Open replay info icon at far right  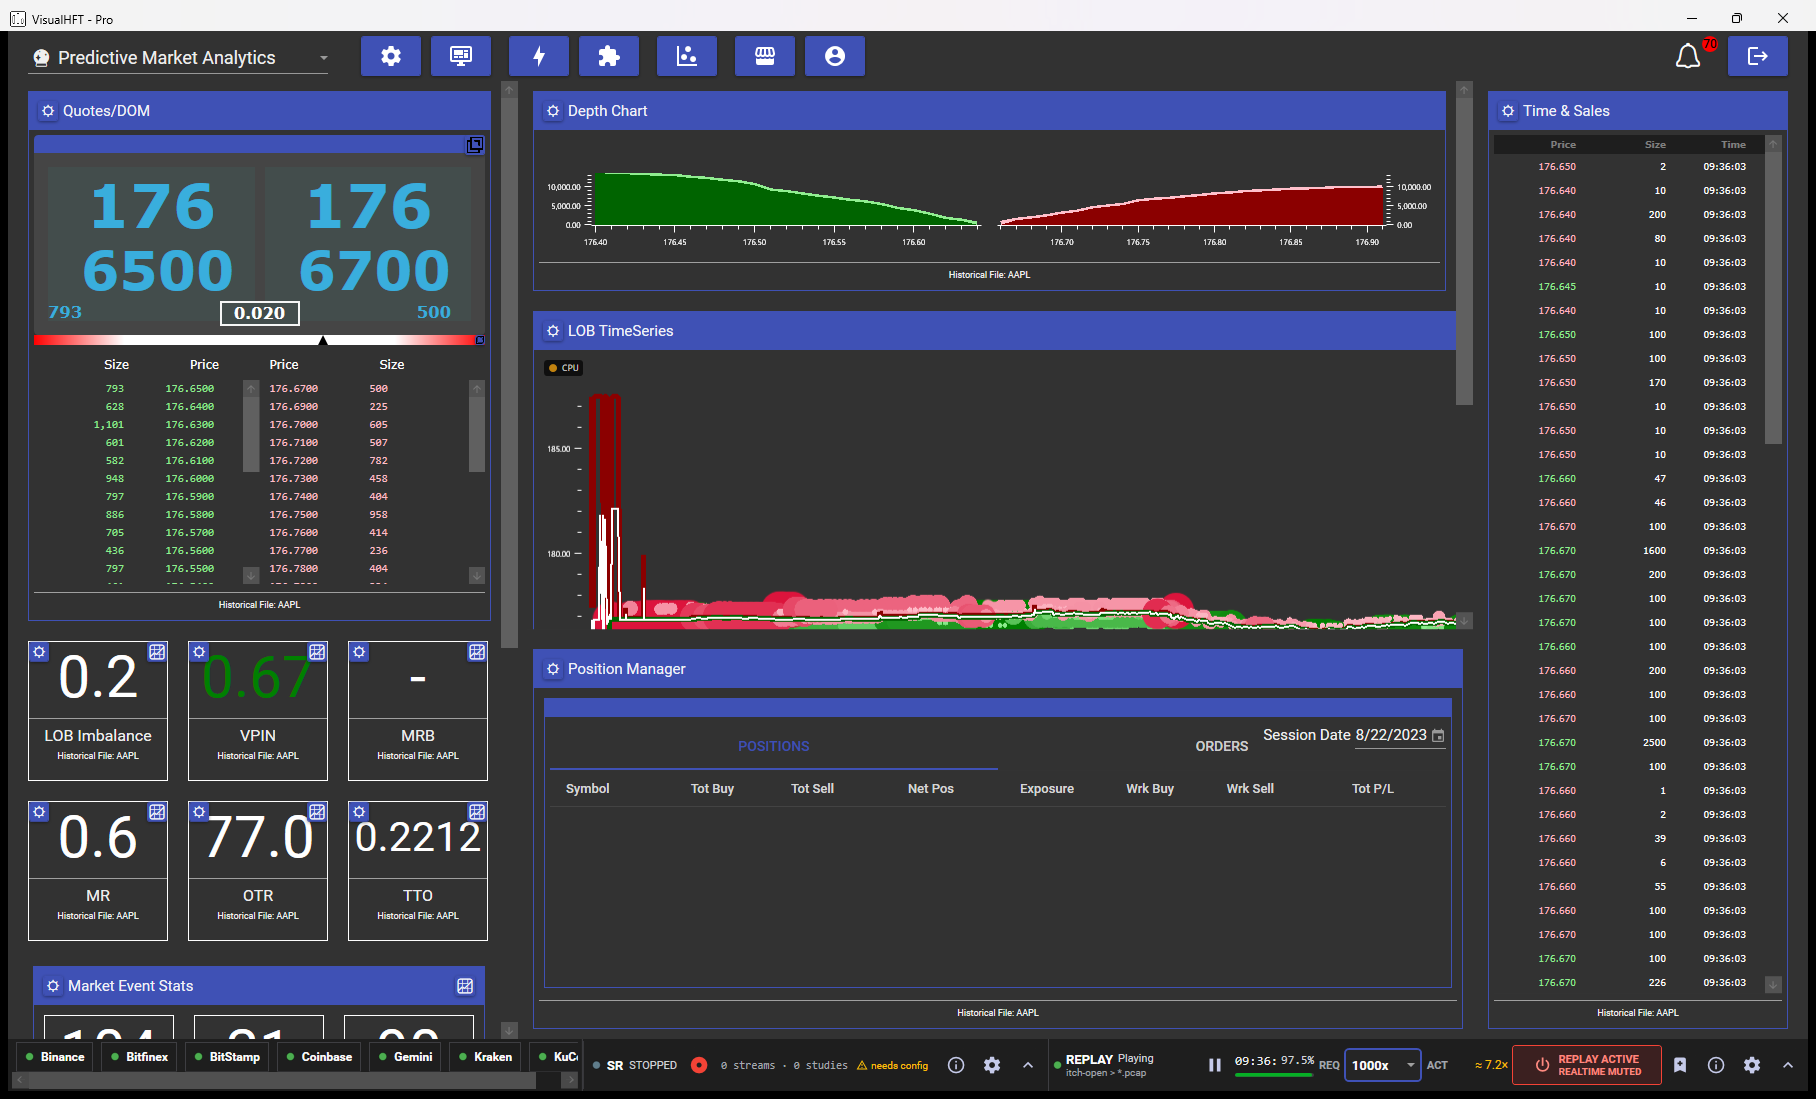click(x=1716, y=1065)
